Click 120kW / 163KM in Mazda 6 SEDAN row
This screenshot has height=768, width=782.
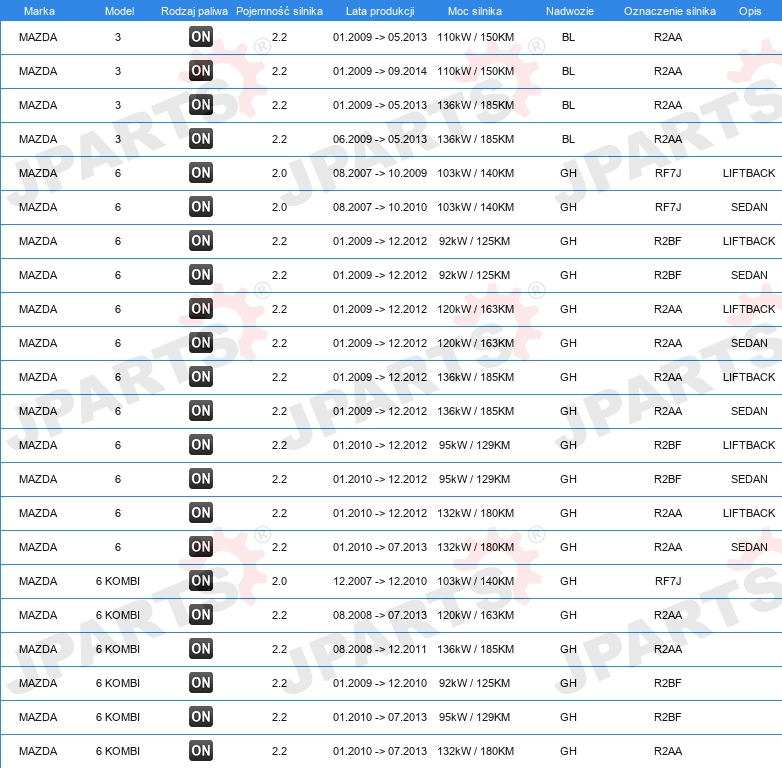click(x=475, y=343)
